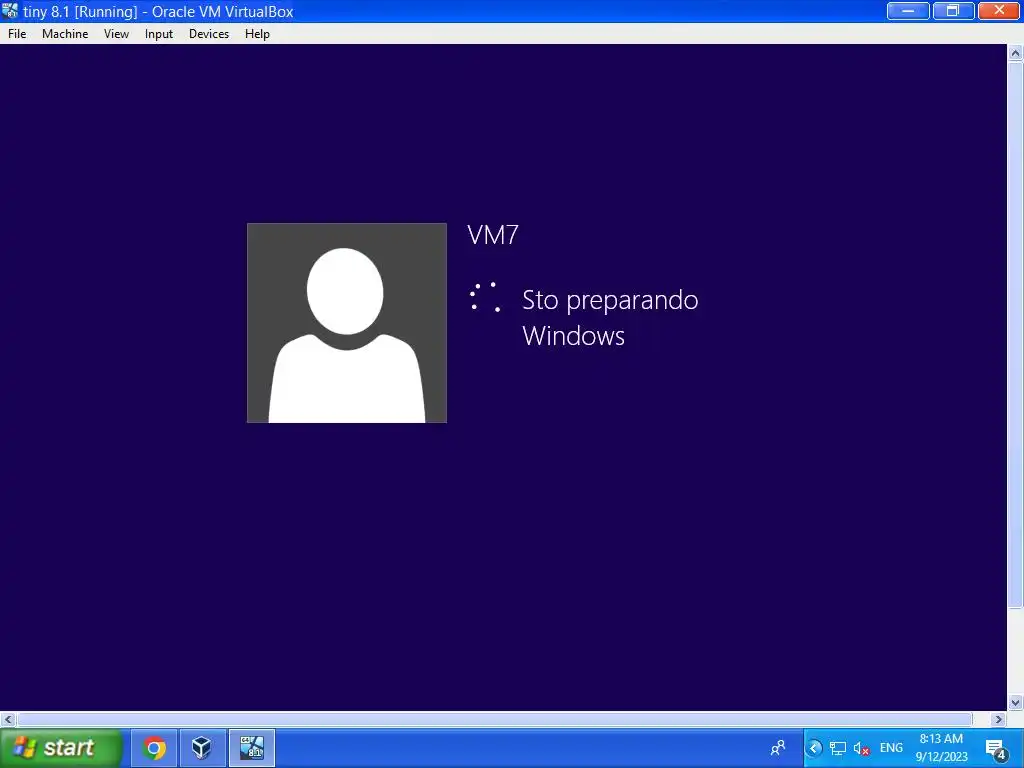
Task: Click the horizontal scrollbar left arrow
Action: 8,719
